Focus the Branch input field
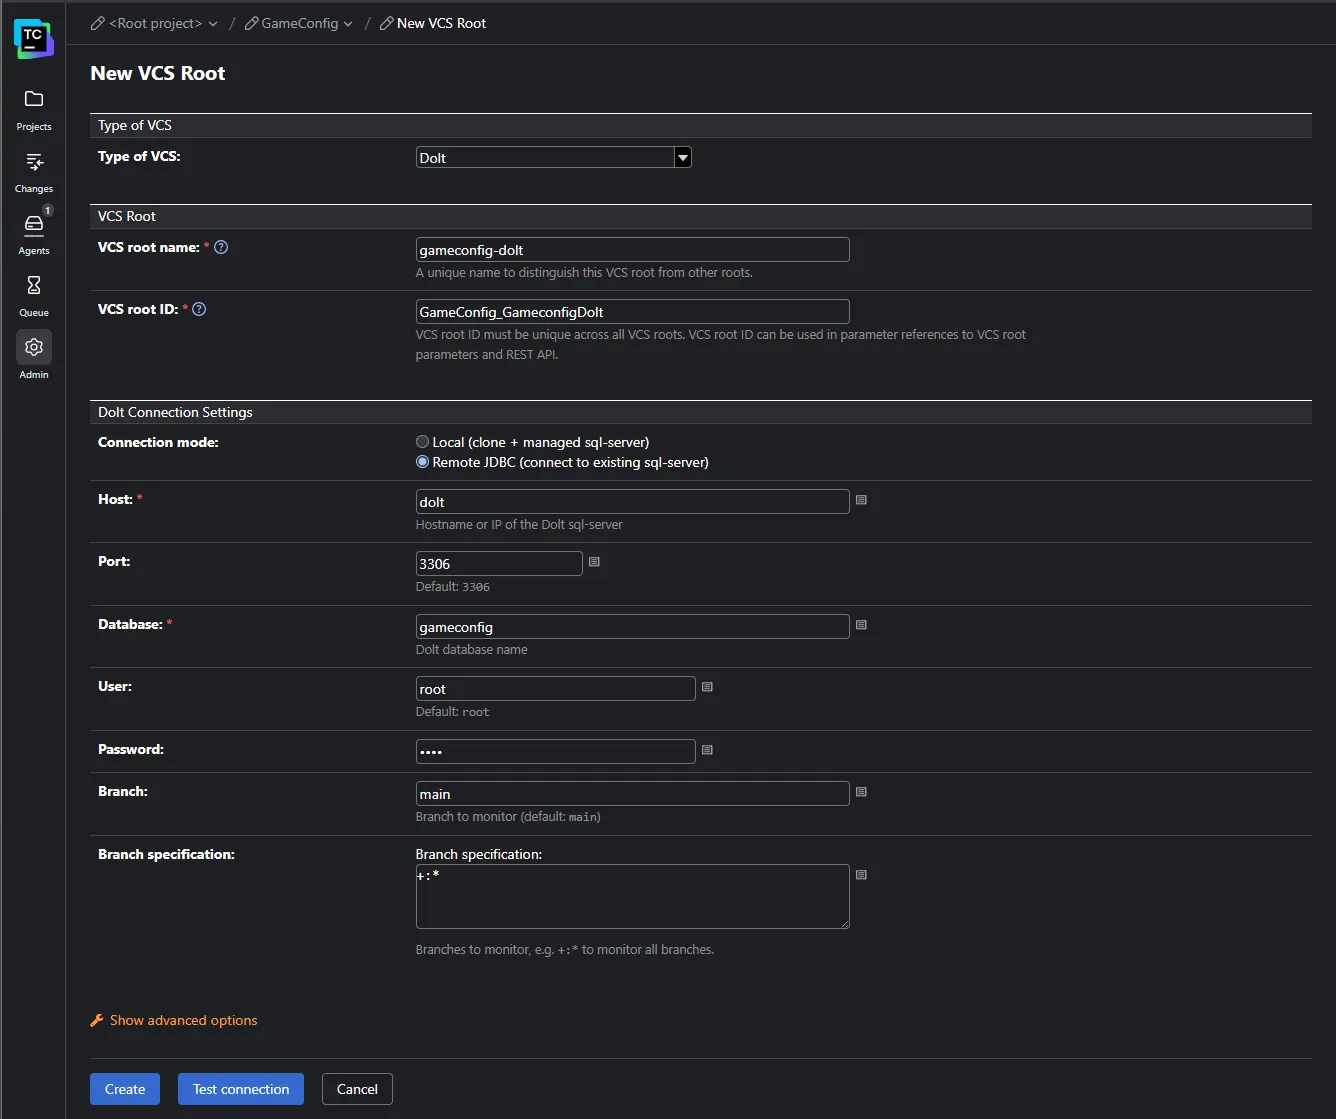The width and height of the screenshot is (1336, 1119). pos(632,794)
